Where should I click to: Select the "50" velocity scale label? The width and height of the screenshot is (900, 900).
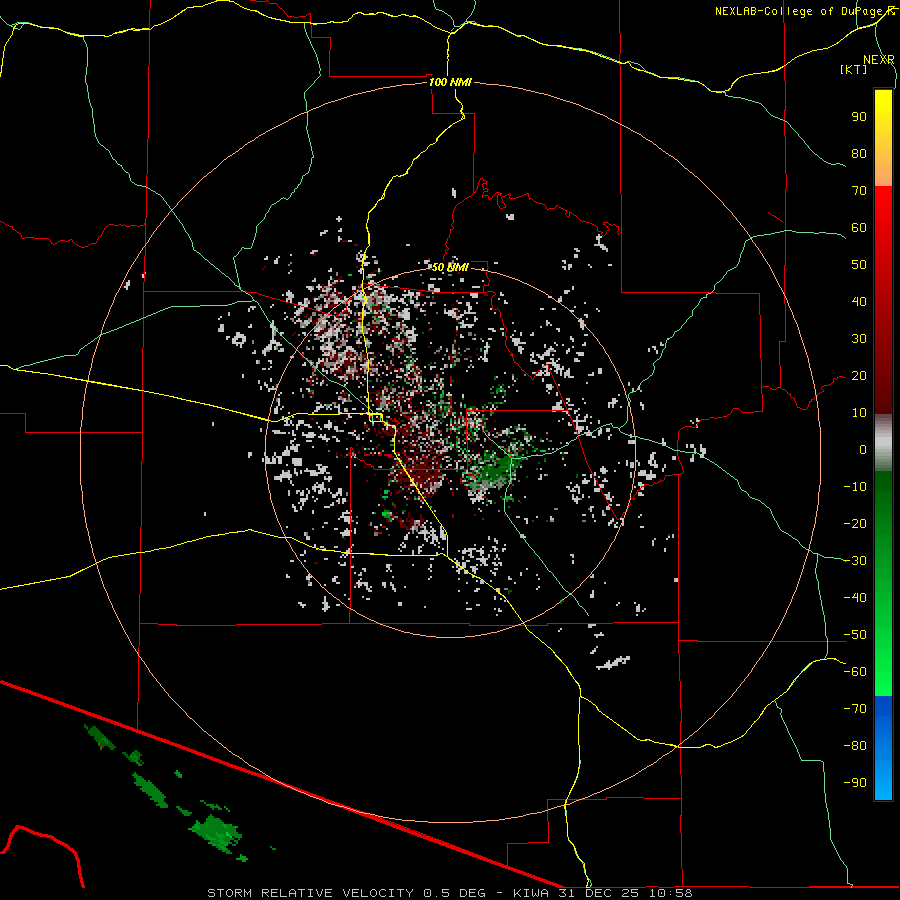[859, 265]
